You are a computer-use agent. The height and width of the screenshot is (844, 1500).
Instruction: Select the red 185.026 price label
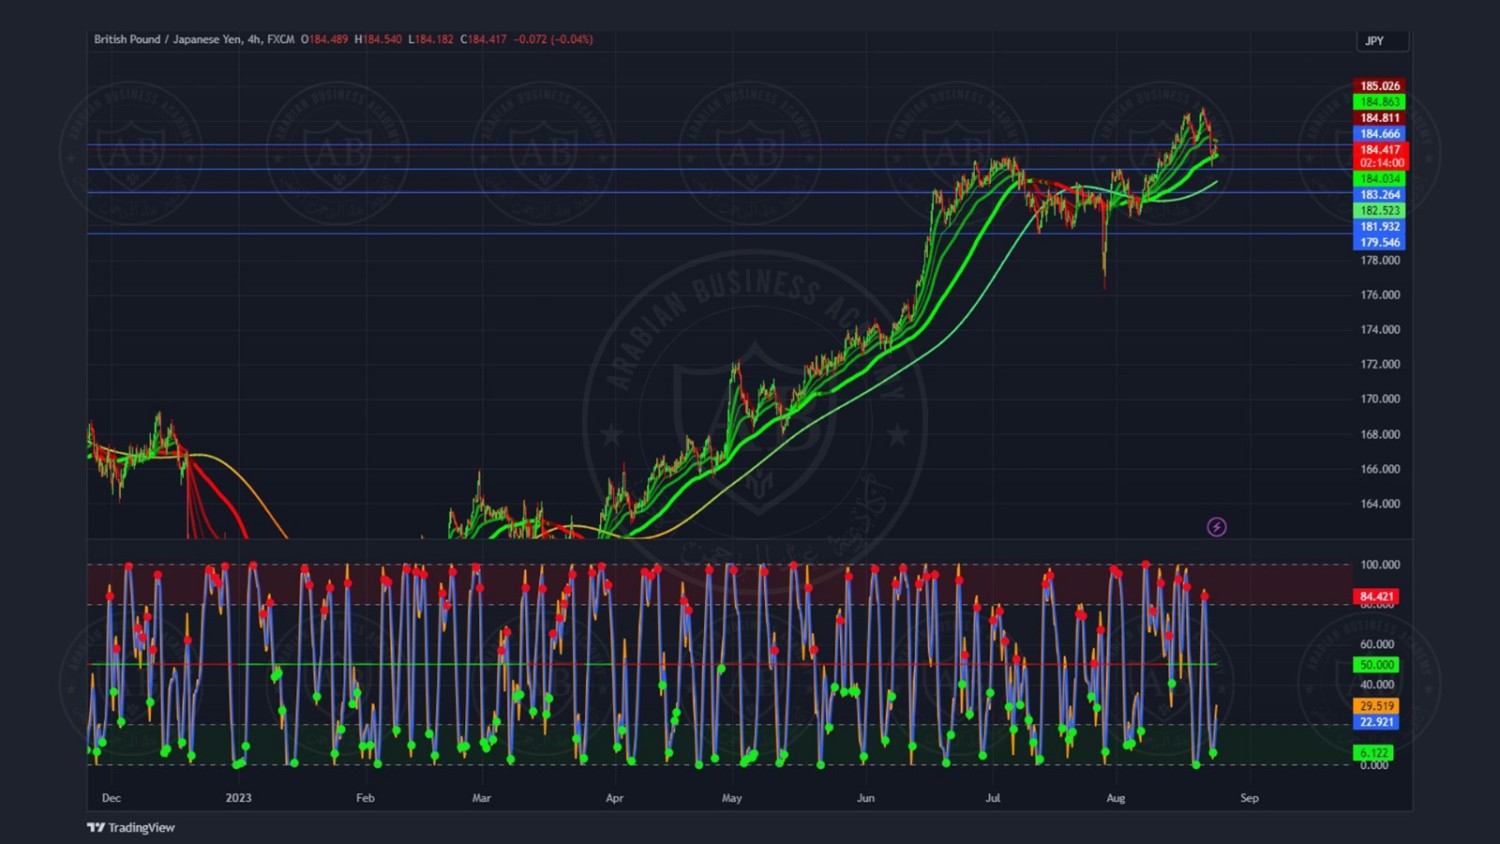click(x=1380, y=86)
